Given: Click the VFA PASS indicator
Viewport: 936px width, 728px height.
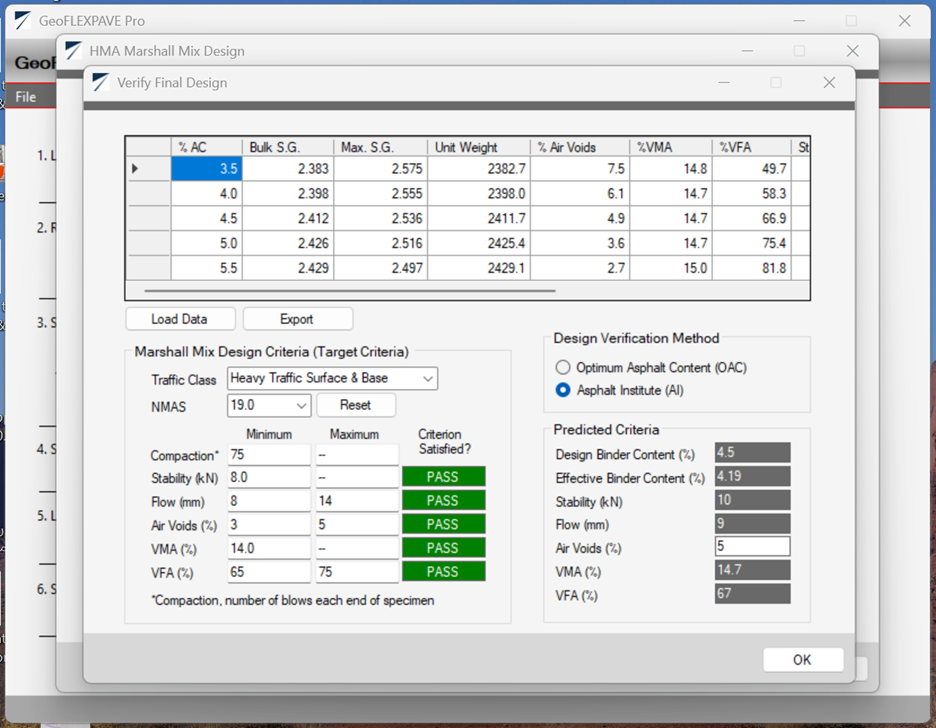Looking at the screenshot, I should pos(444,572).
